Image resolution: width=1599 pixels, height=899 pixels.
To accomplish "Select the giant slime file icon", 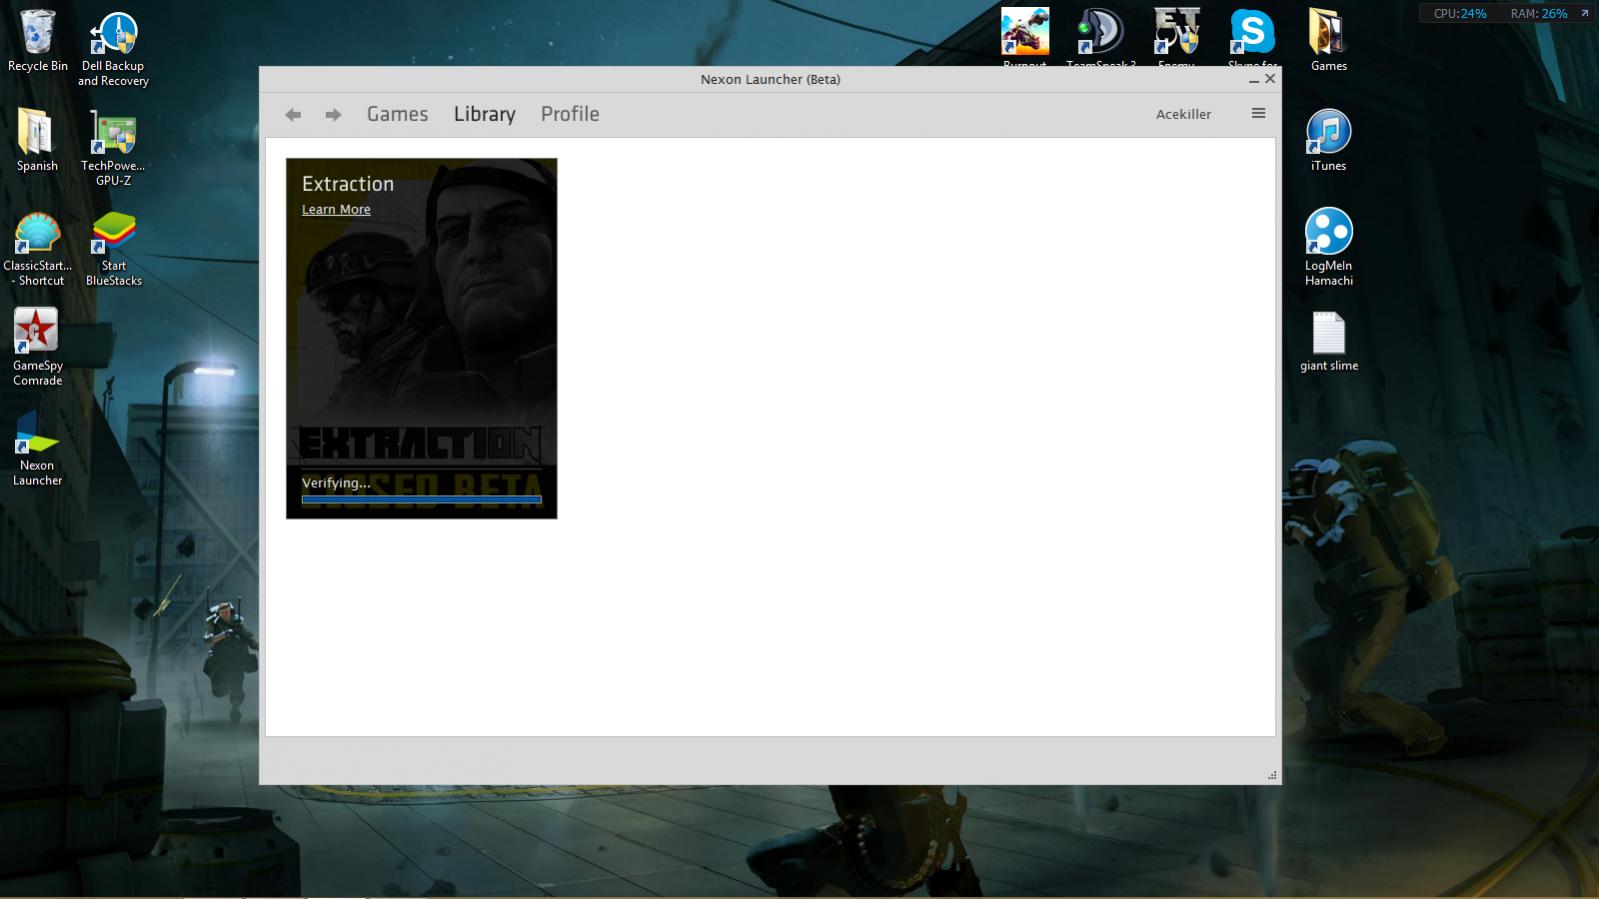I will pyautogui.click(x=1328, y=333).
